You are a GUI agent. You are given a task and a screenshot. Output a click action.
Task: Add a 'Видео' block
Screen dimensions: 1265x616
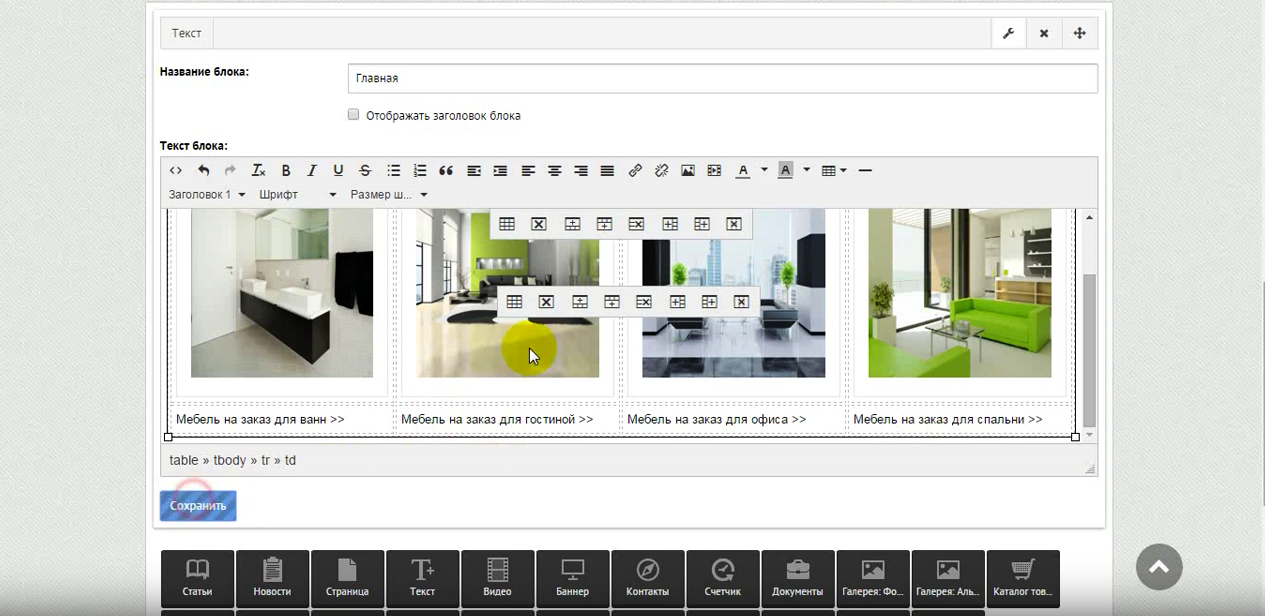(x=497, y=579)
